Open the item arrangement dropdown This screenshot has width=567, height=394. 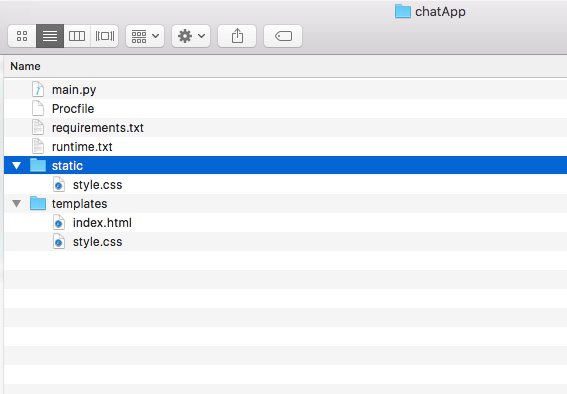point(145,36)
